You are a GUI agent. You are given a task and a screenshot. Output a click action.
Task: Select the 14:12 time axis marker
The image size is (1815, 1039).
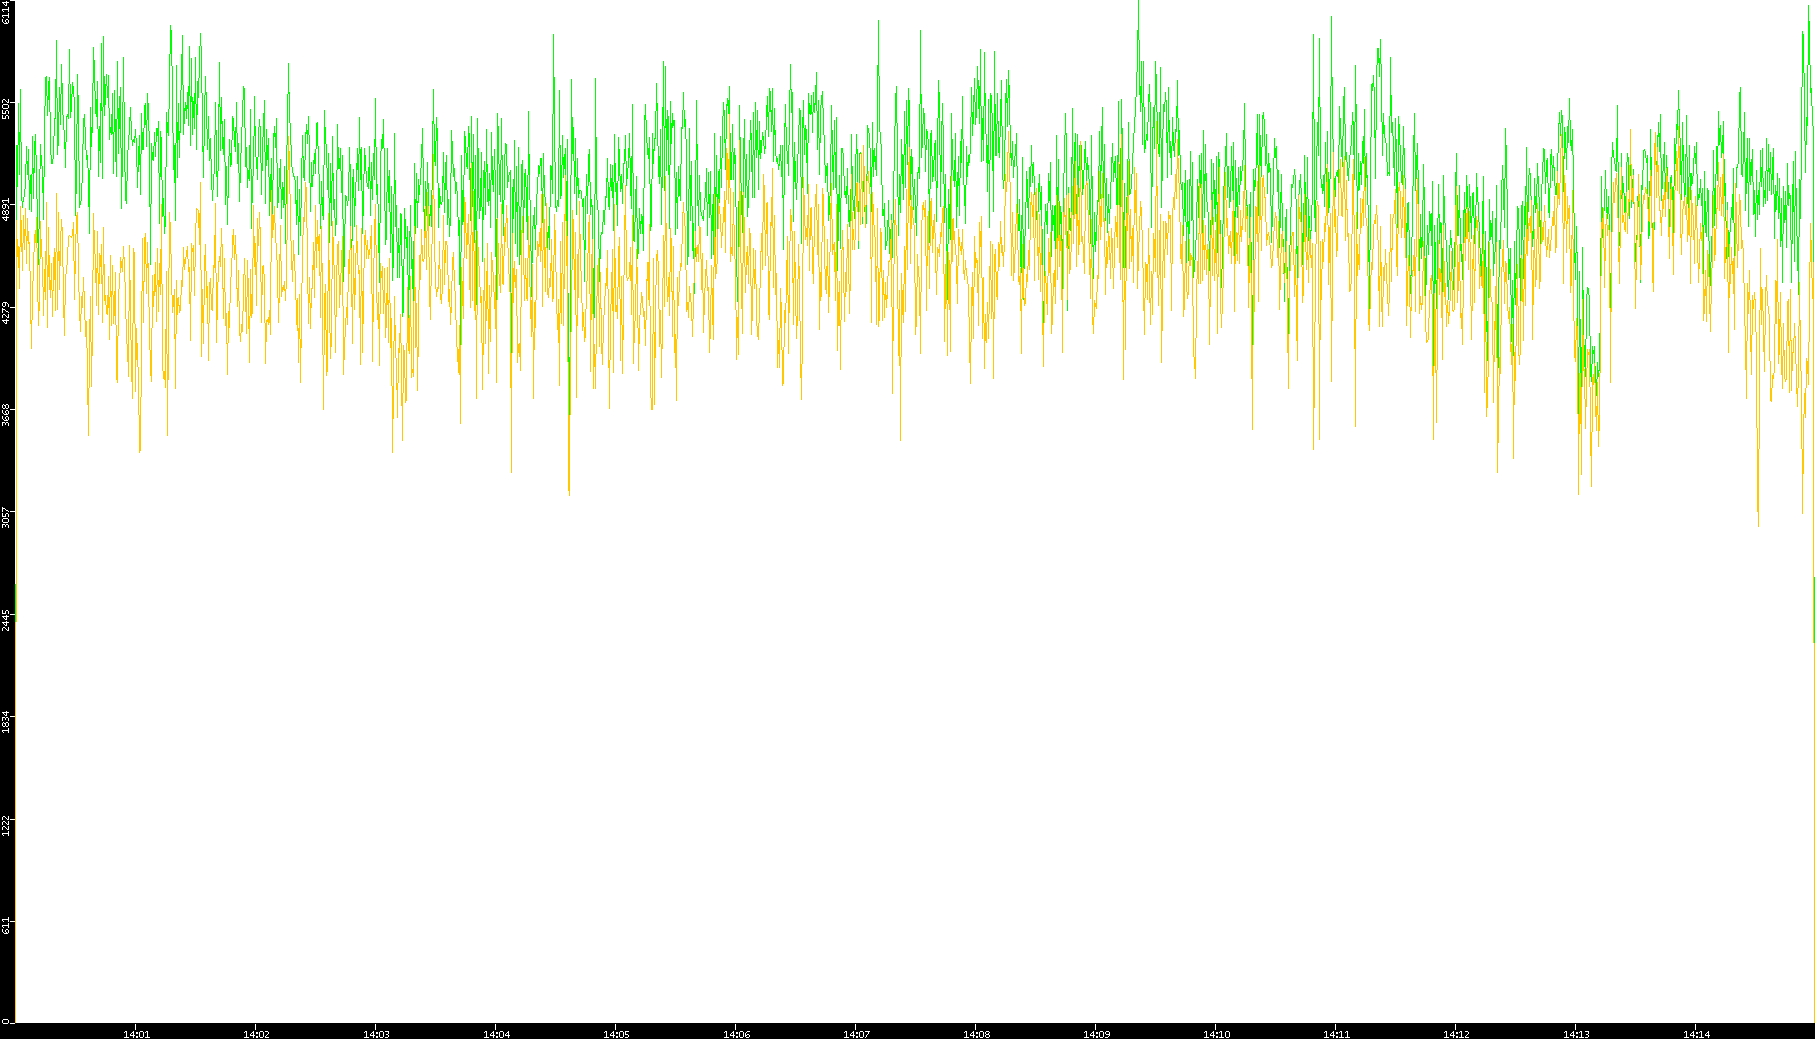pyautogui.click(x=1456, y=1033)
